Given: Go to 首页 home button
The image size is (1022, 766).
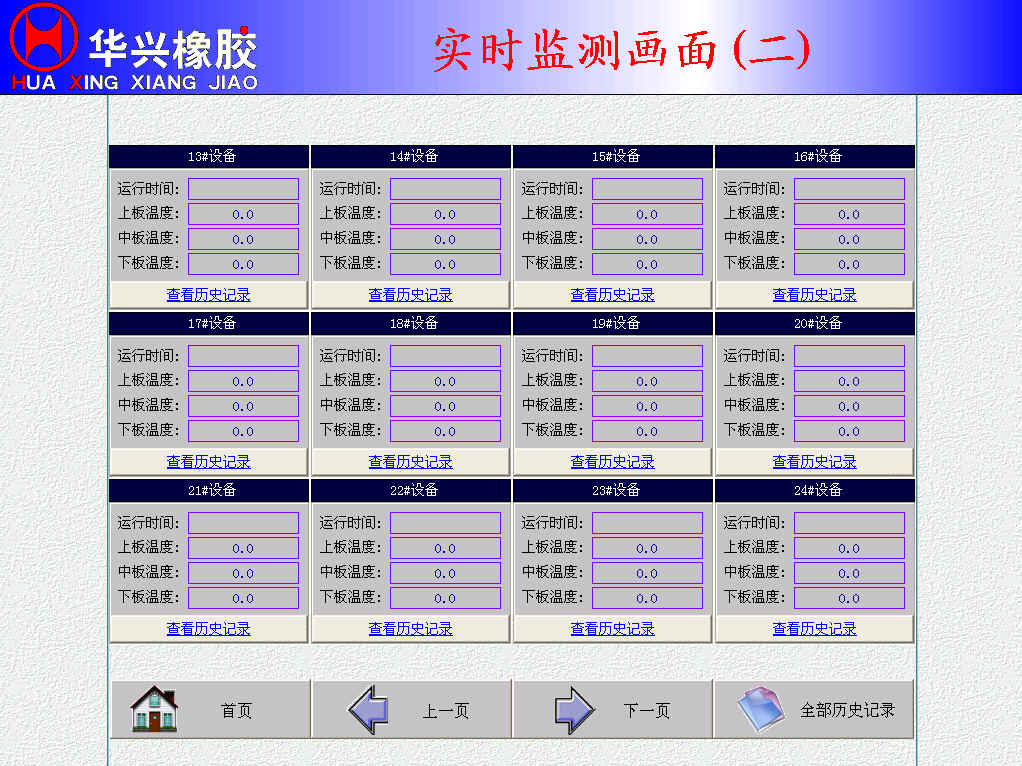Looking at the screenshot, I should [x=210, y=709].
